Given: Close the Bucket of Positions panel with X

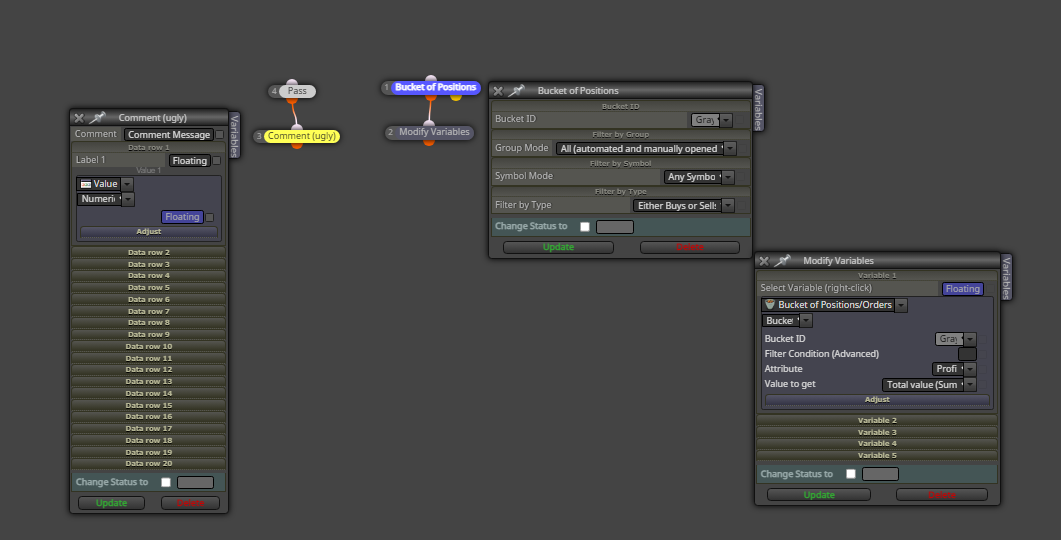Looking at the screenshot, I should [x=498, y=91].
